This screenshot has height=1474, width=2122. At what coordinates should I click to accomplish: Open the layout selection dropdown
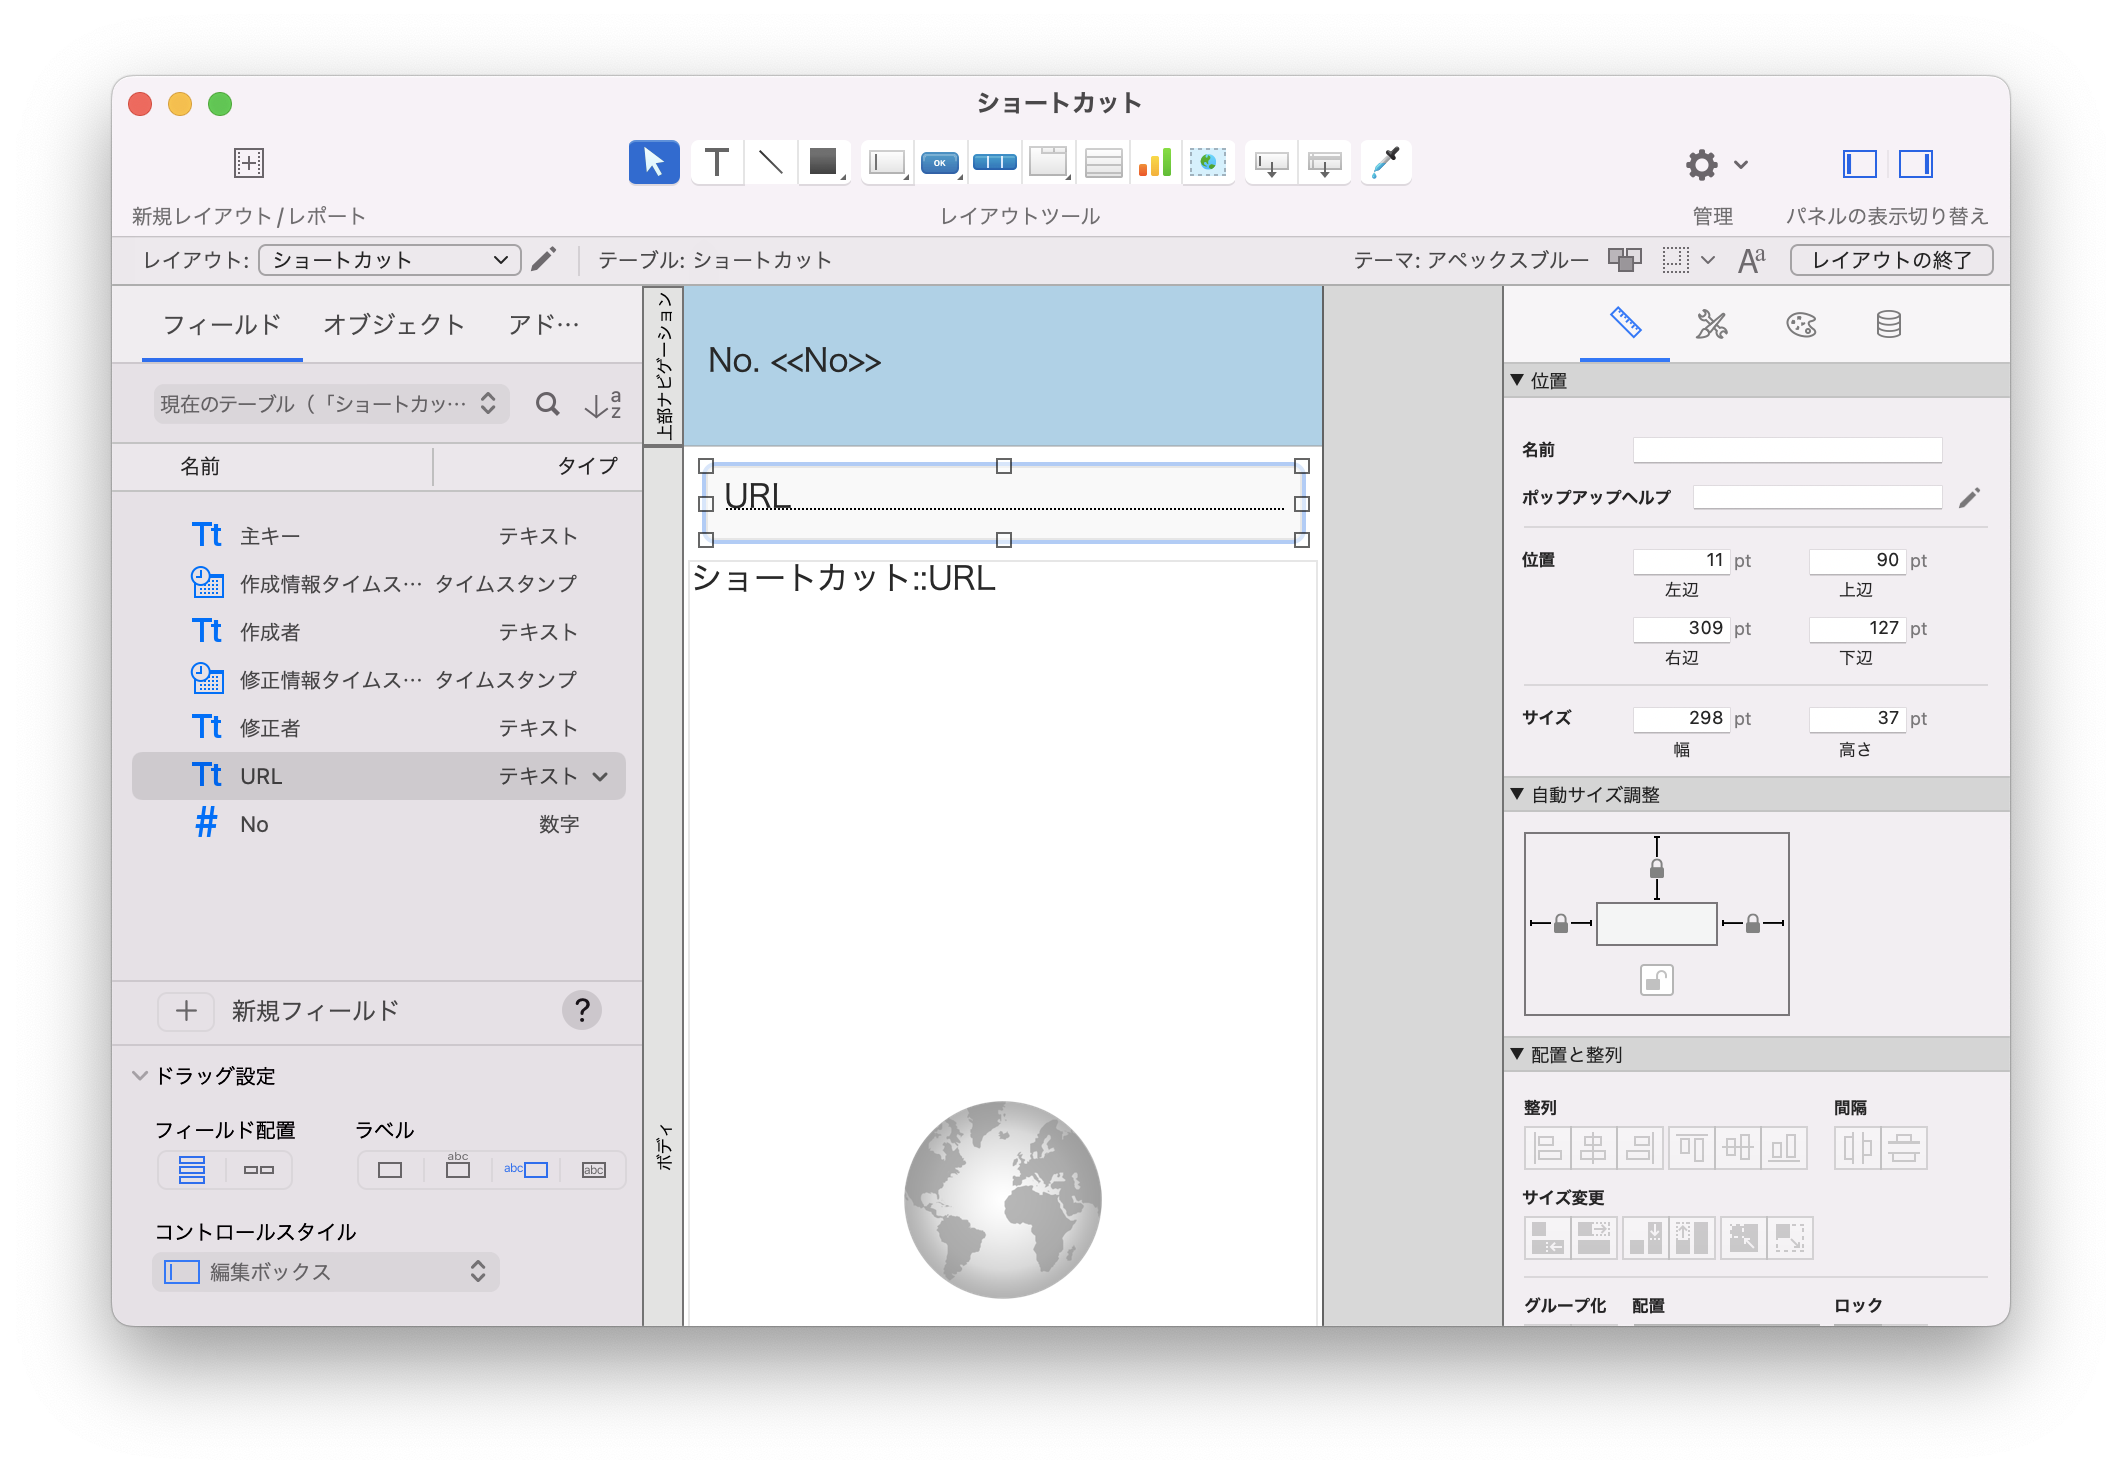390,260
